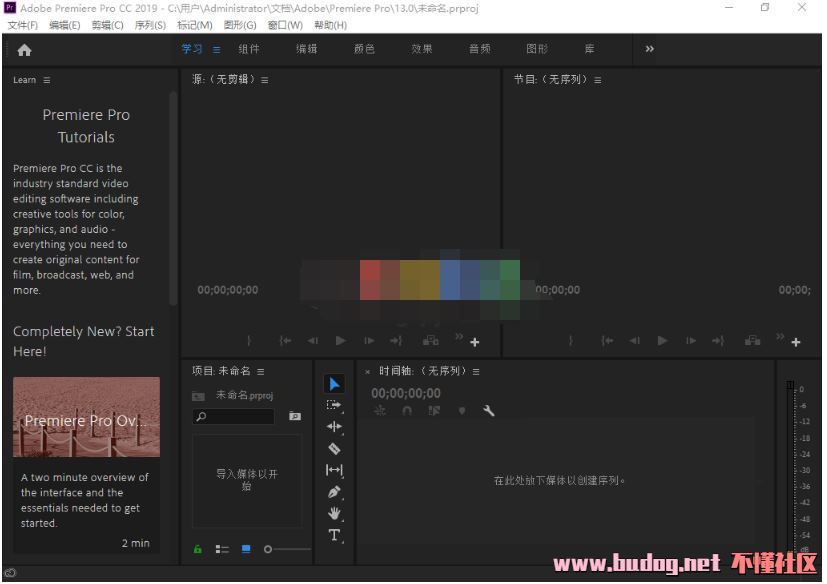Open the Program monitor panel menu
The height and width of the screenshot is (584, 827).
point(598,80)
